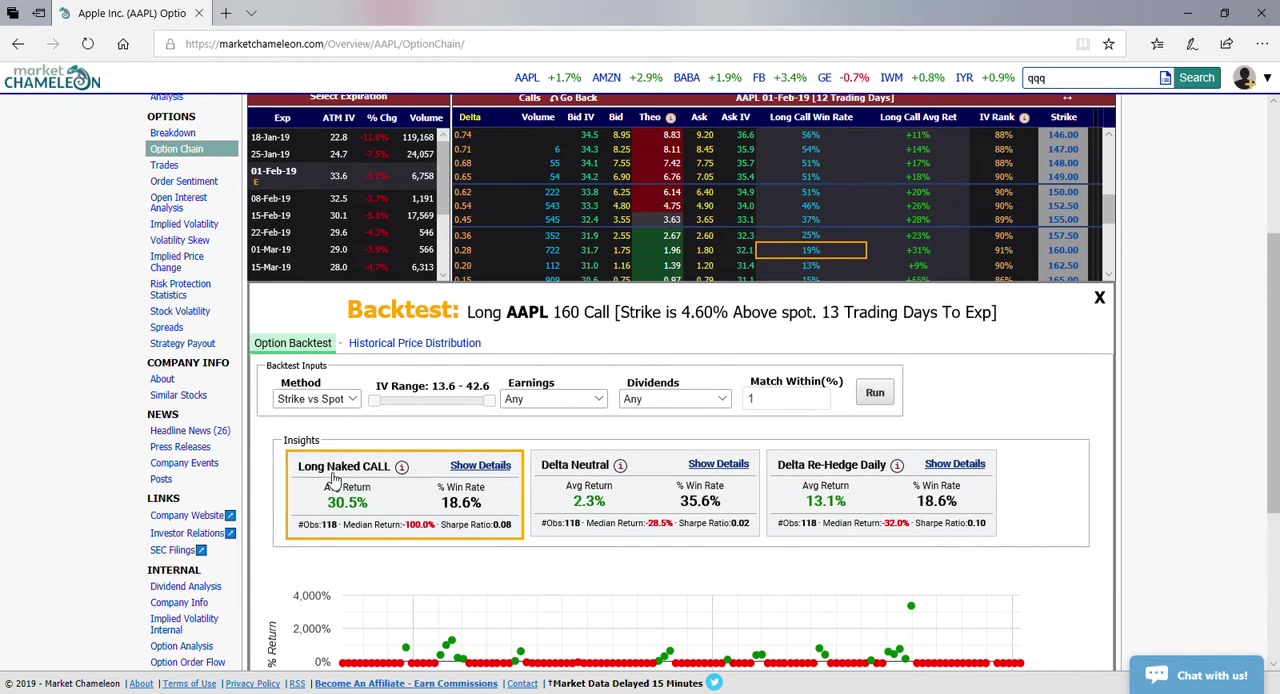Select the 22-Feb-19 expiration row

271,232
